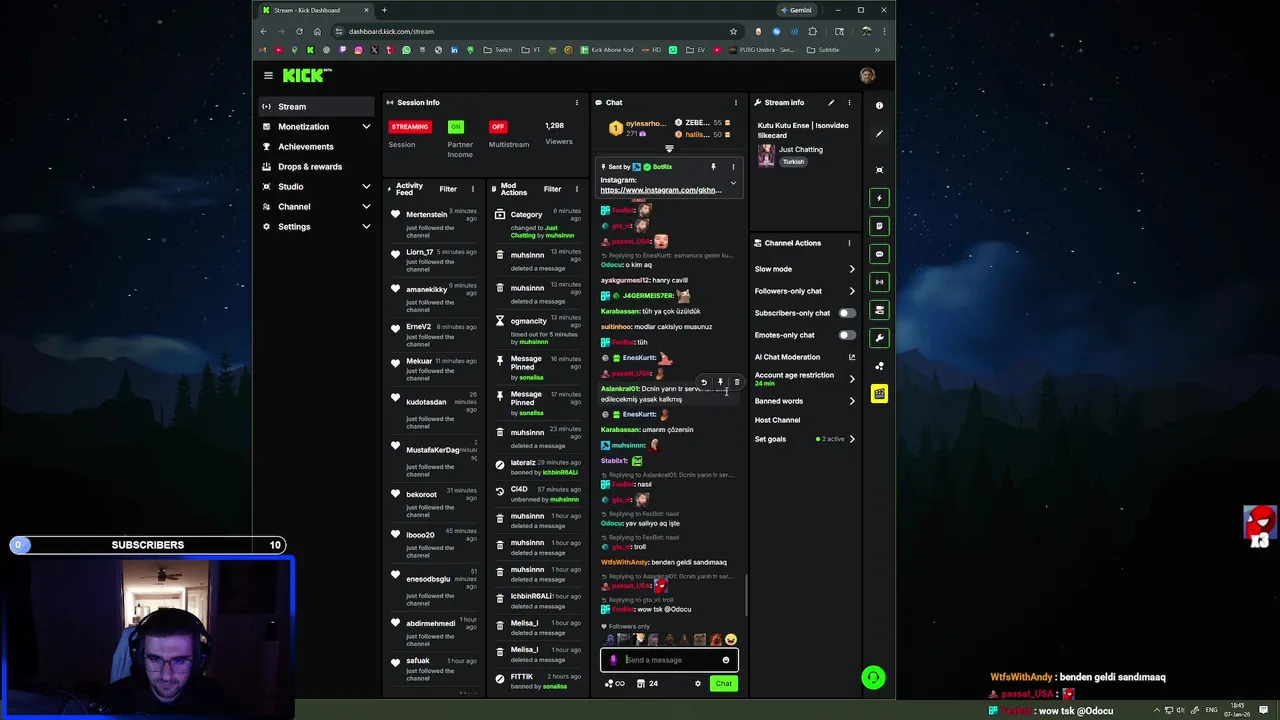Open Set goals options arrow
Viewport: 1280px width, 720px height.
[852, 439]
